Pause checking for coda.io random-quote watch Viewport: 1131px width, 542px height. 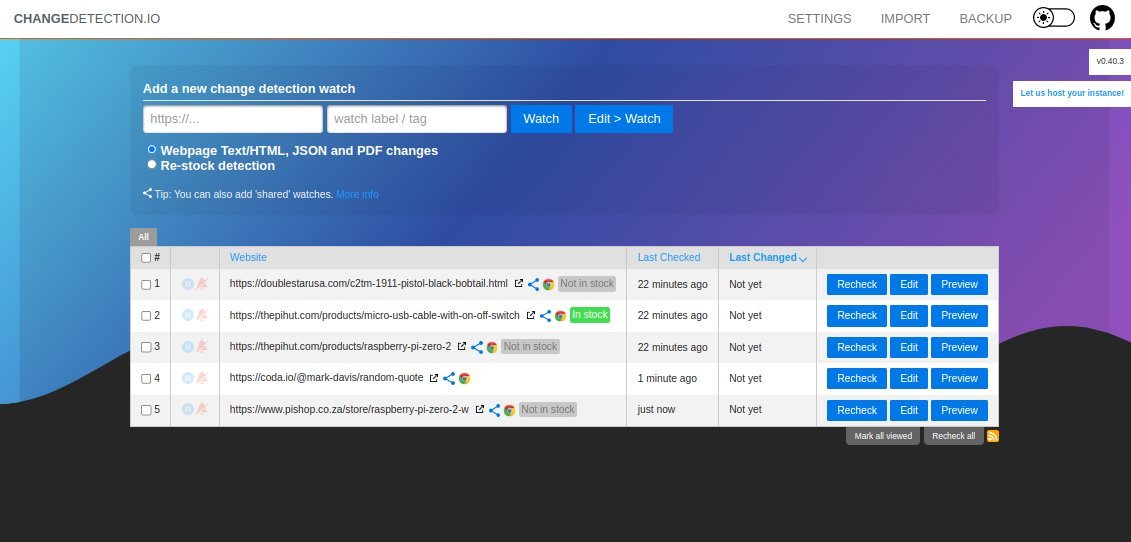[188, 378]
